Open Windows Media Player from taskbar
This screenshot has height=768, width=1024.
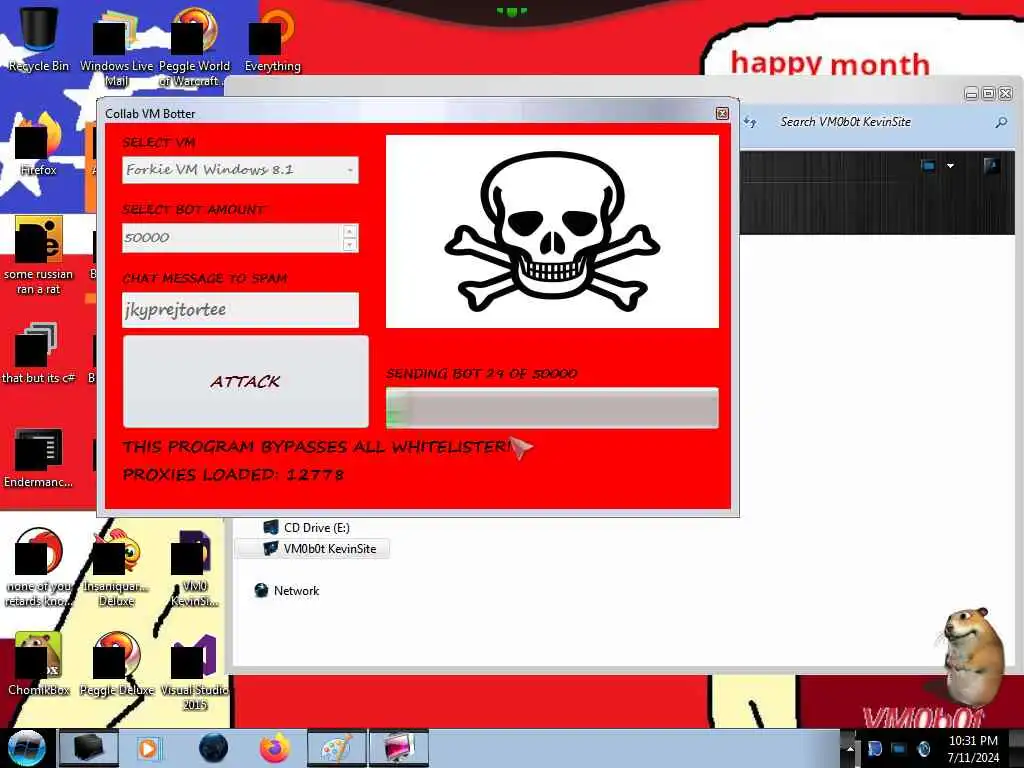click(x=149, y=748)
